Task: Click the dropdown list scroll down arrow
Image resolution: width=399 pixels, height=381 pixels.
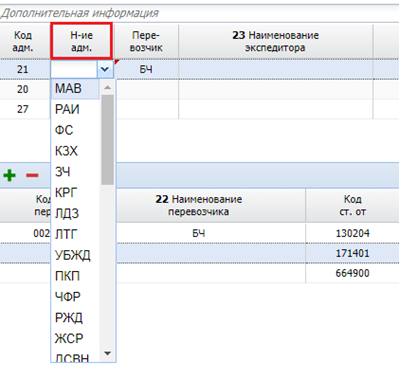Action: (x=107, y=353)
